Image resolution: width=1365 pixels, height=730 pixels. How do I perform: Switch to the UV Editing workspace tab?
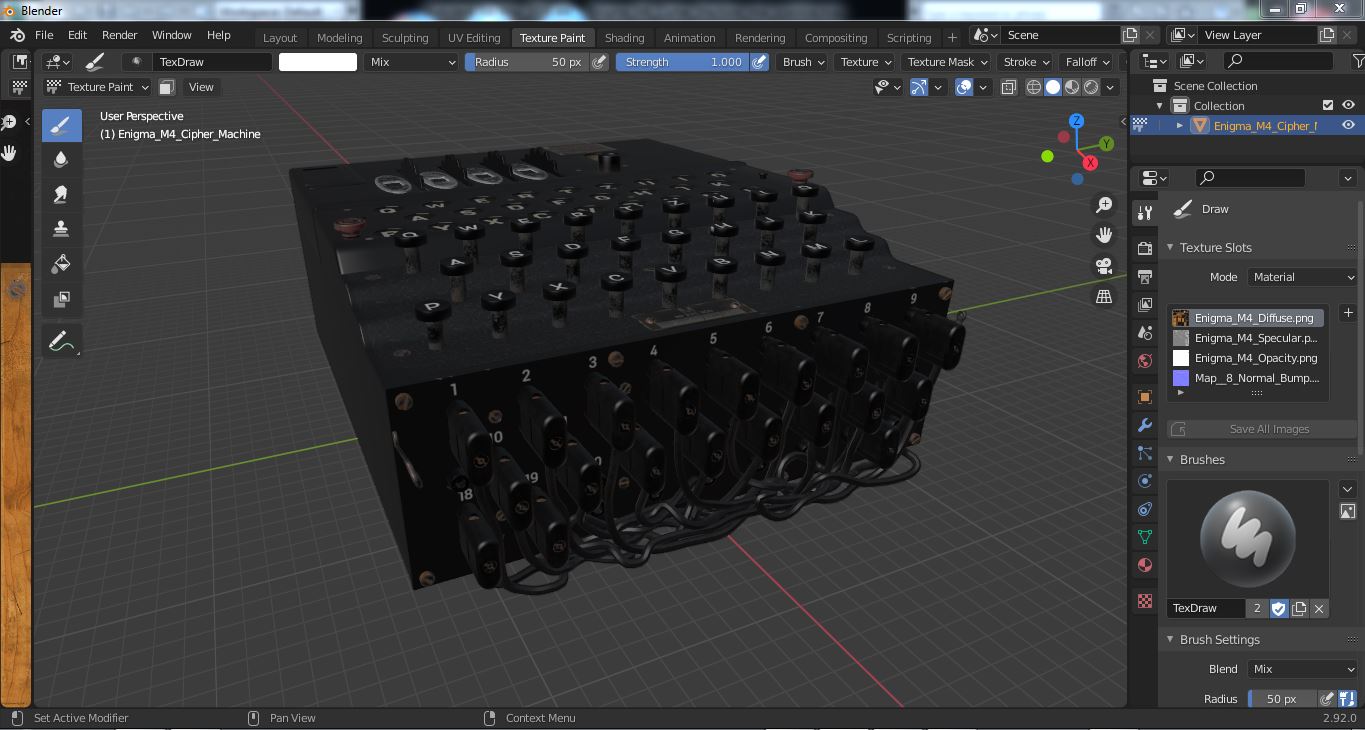pos(474,38)
